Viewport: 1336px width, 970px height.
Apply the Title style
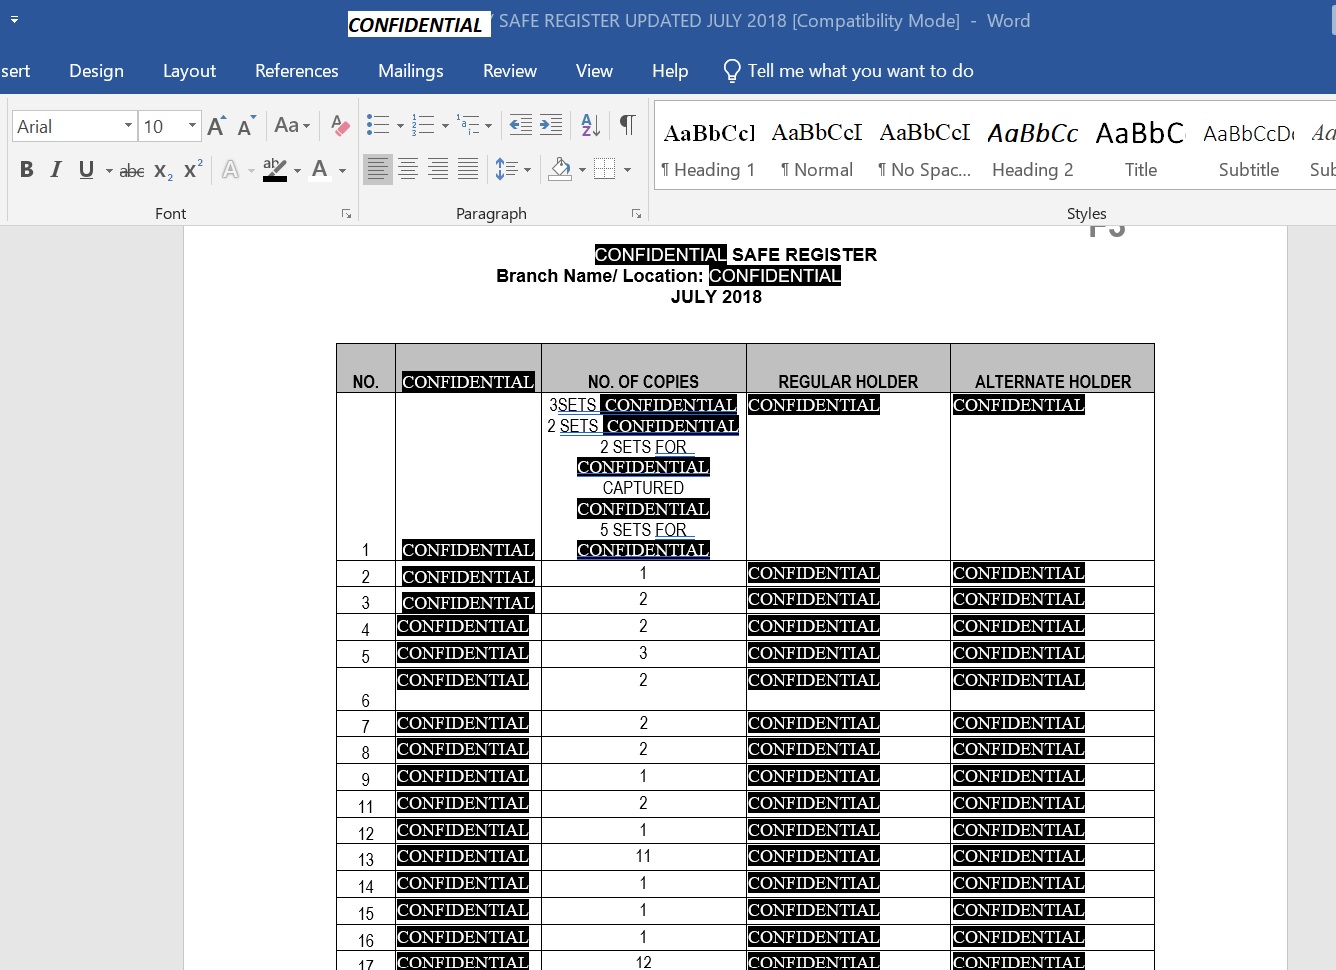pos(1141,150)
